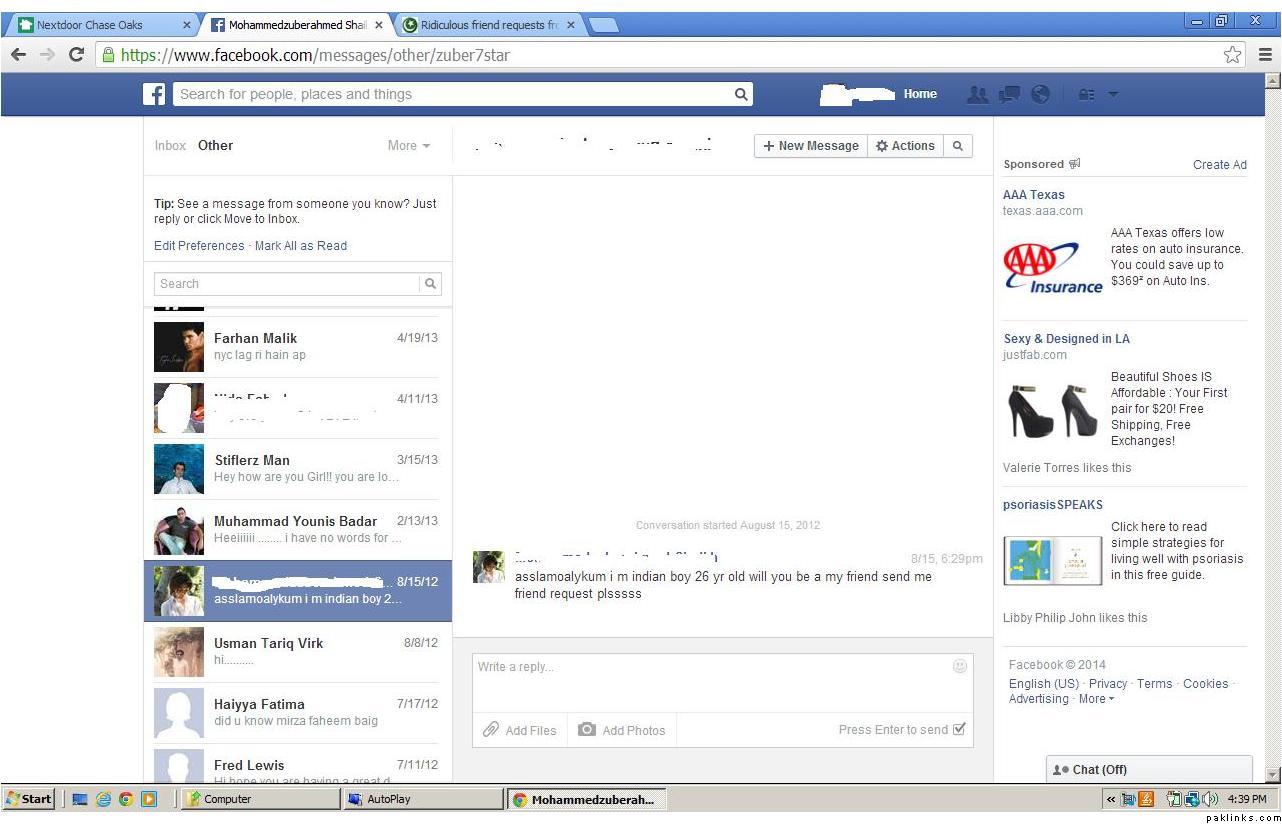Expand the More dropdown beside Other

409,146
